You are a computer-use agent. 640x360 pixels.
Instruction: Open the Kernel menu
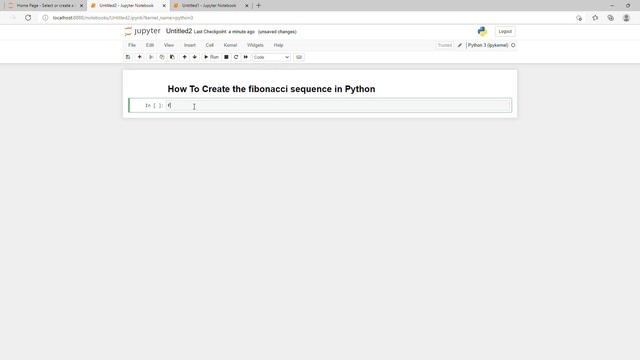[x=230, y=45]
